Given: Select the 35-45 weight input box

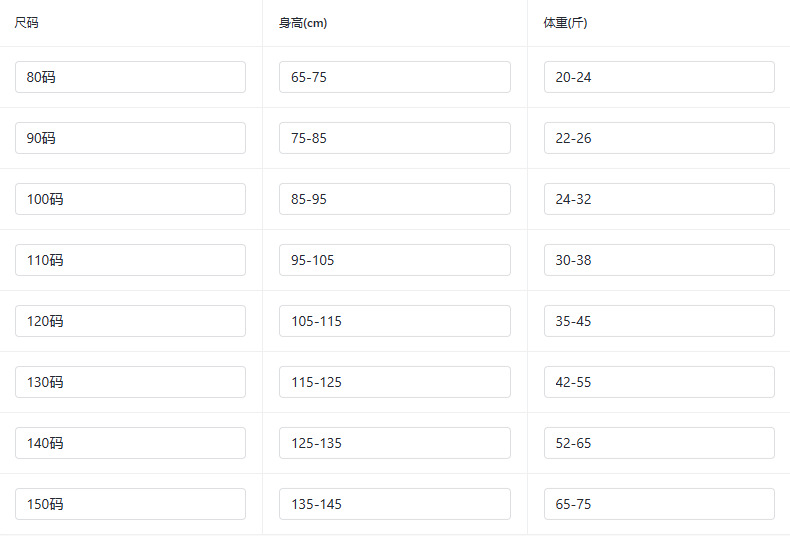Looking at the screenshot, I should click(x=659, y=321).
